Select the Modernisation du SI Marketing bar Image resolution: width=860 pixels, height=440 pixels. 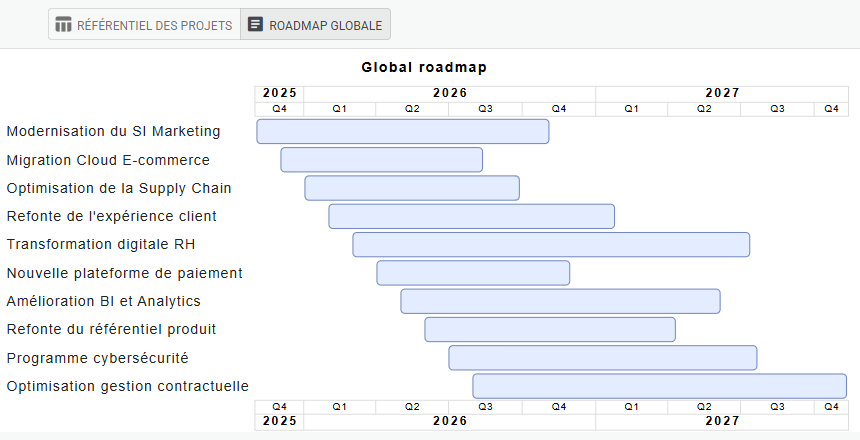pos(403,132)
